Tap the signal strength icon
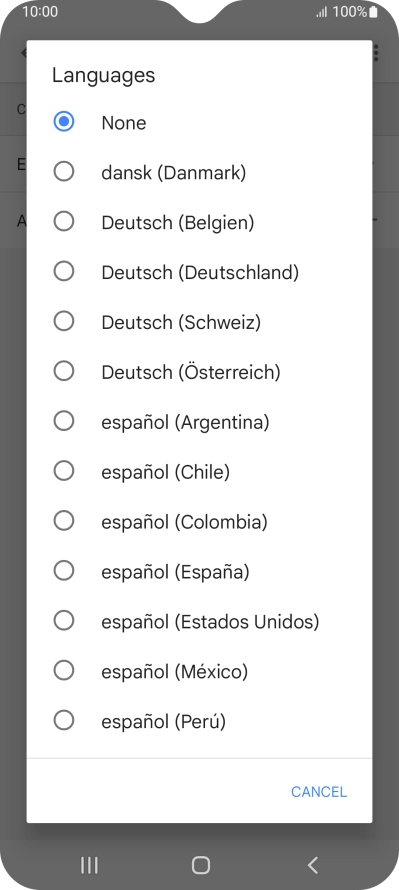Image resolution: width=399 pixels, height=890 pixels. 322,12
